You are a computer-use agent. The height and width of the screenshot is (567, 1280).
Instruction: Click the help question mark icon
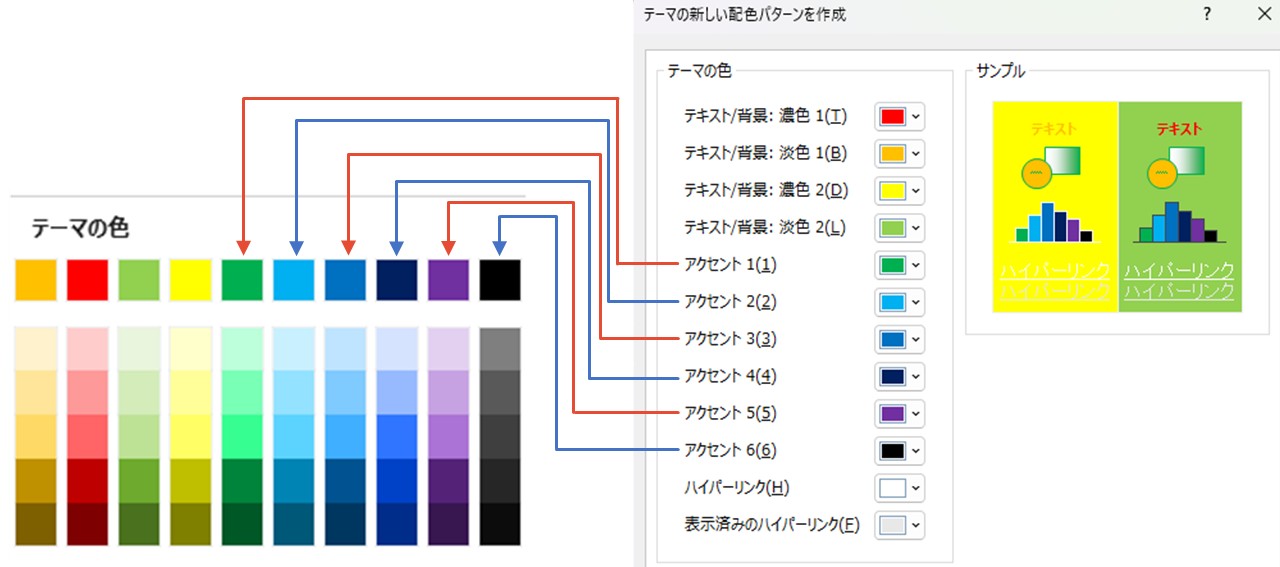click(1207, 15)
